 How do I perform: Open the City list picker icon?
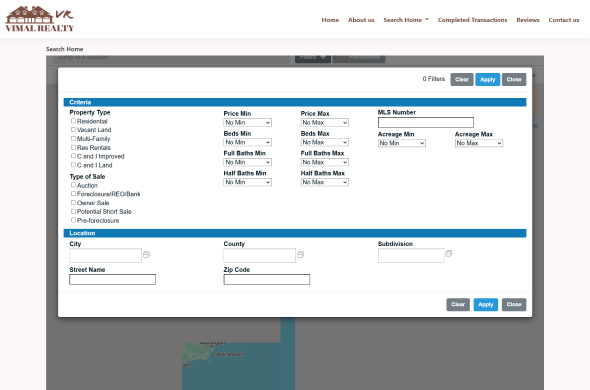(x=146, y=255)
